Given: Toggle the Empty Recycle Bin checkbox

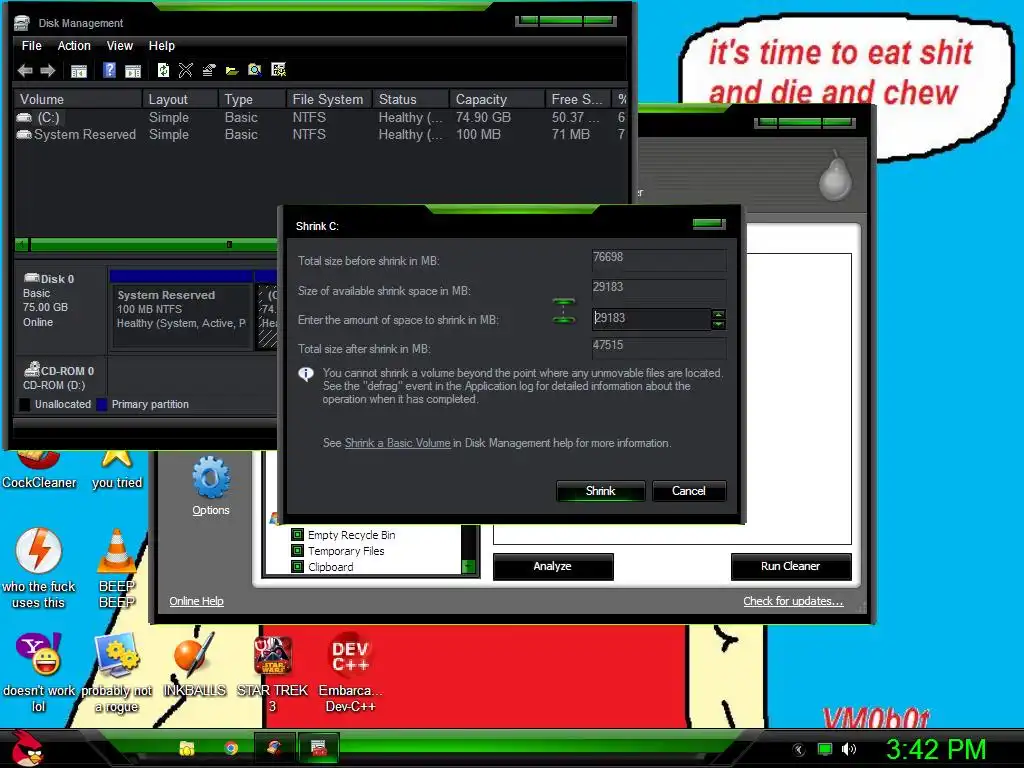Looking at the screenshot, I should point(297,534).
